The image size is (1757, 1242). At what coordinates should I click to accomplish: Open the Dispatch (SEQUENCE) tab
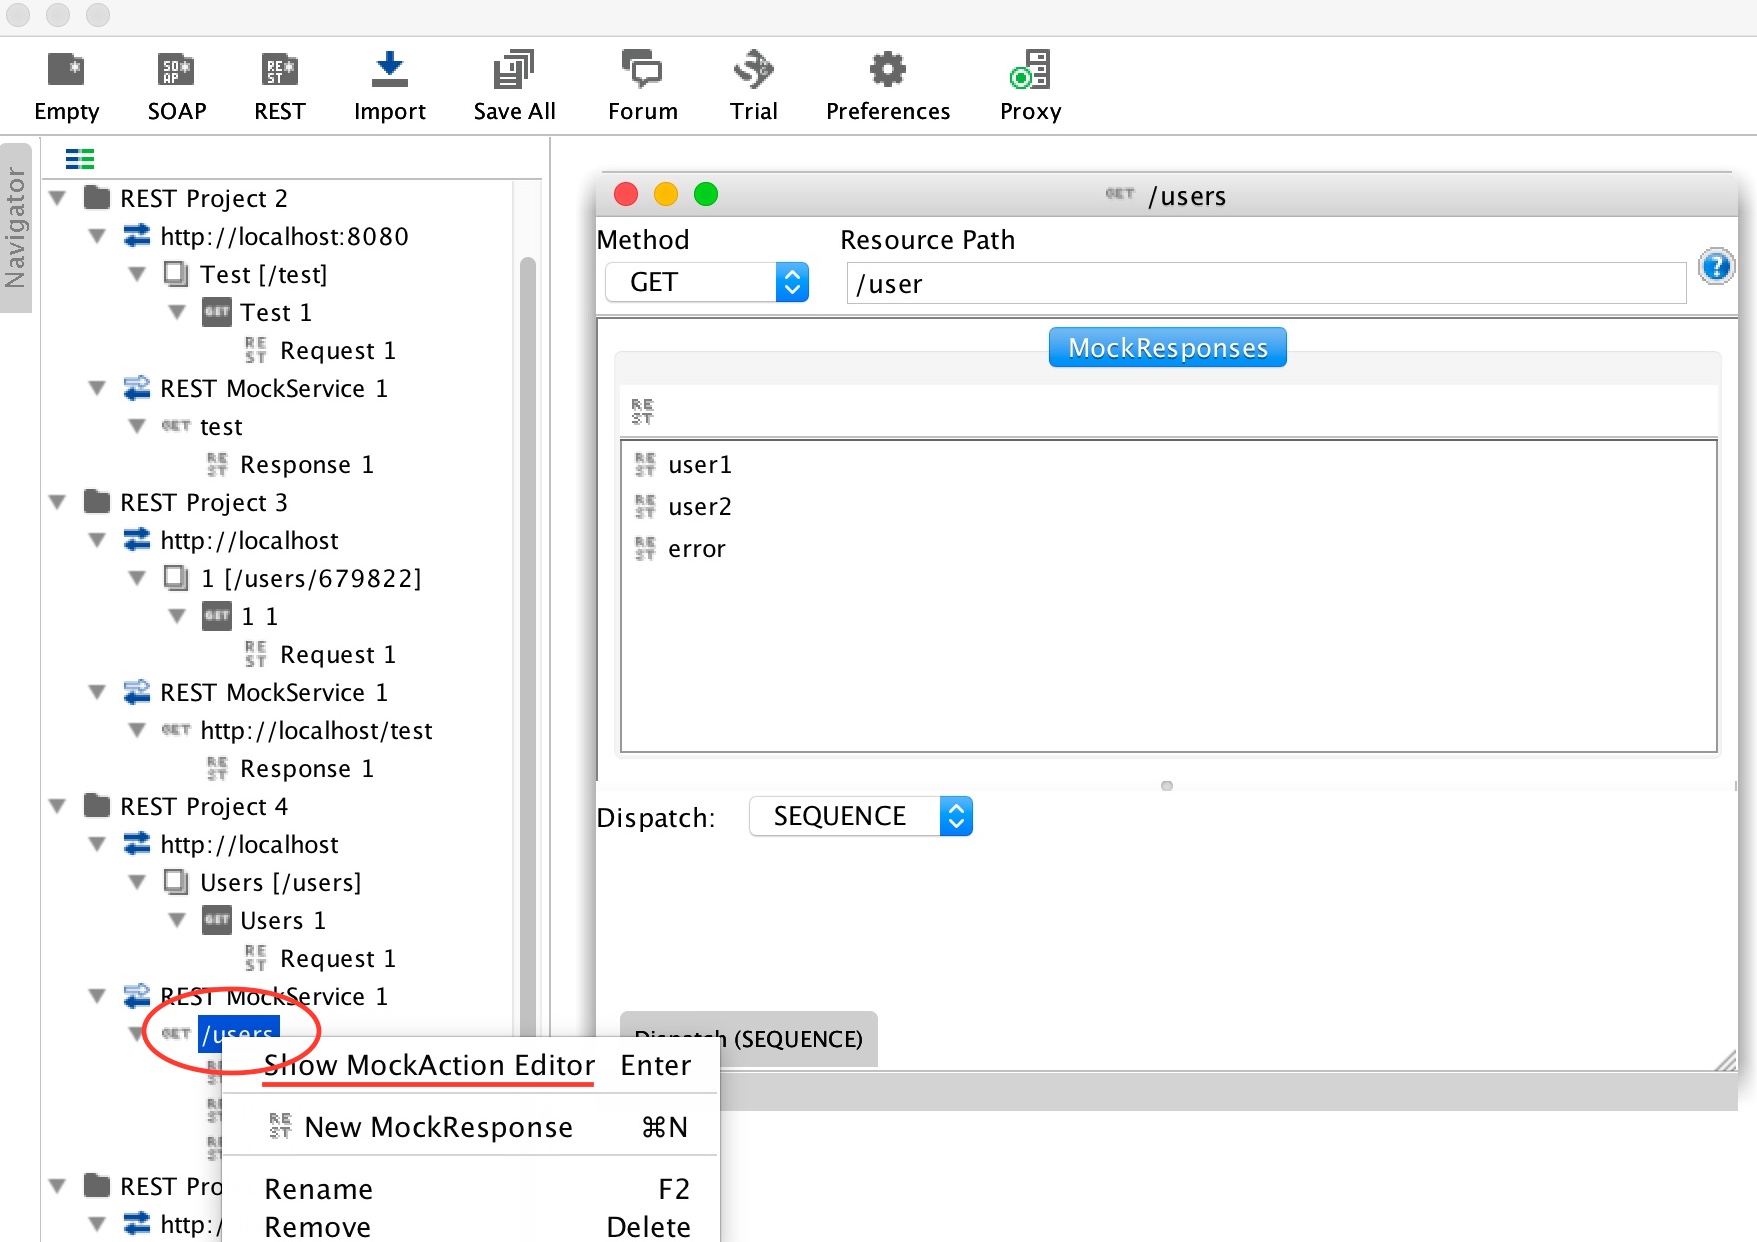coord(748,1039)
